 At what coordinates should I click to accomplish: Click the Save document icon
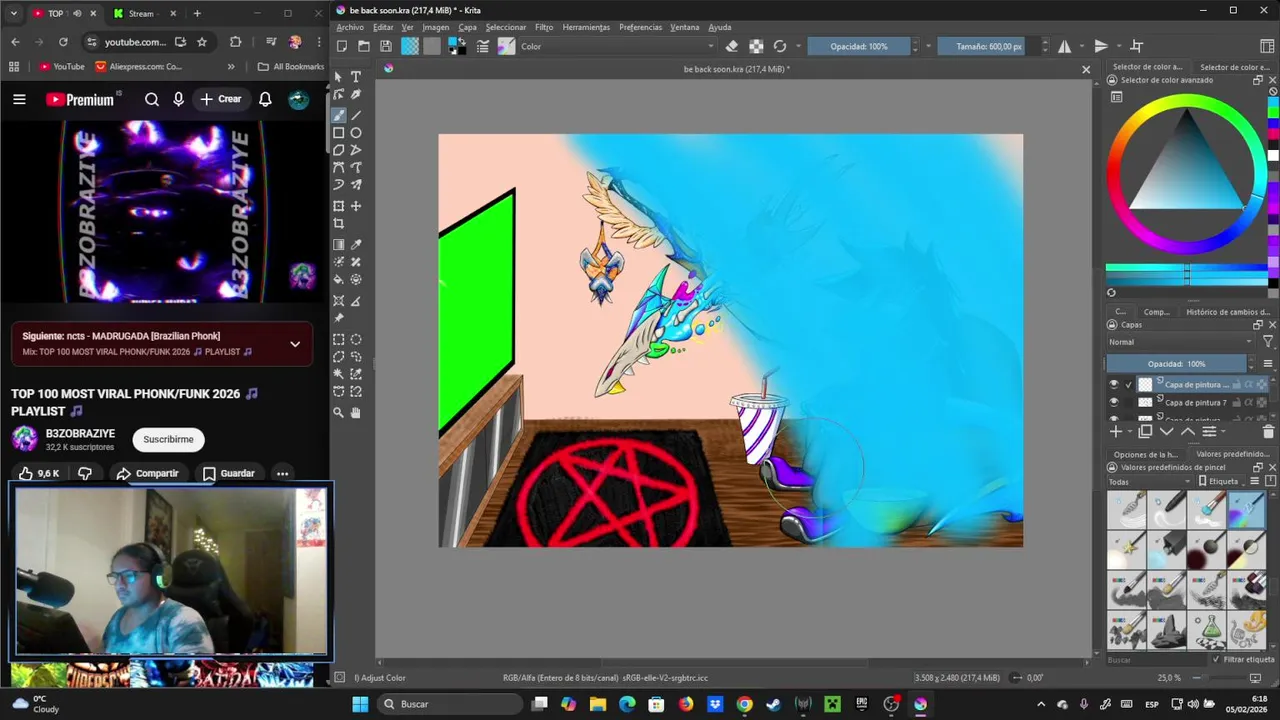[x=385, y=46]
